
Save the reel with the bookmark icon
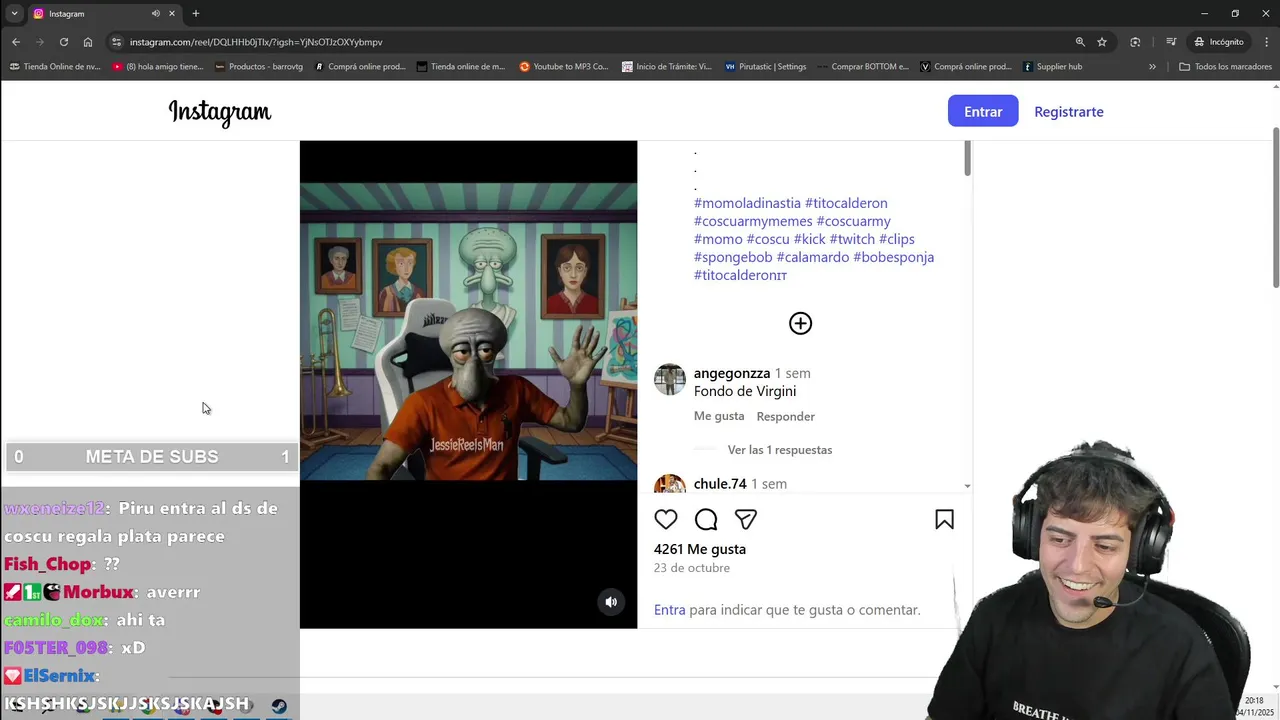944,519
